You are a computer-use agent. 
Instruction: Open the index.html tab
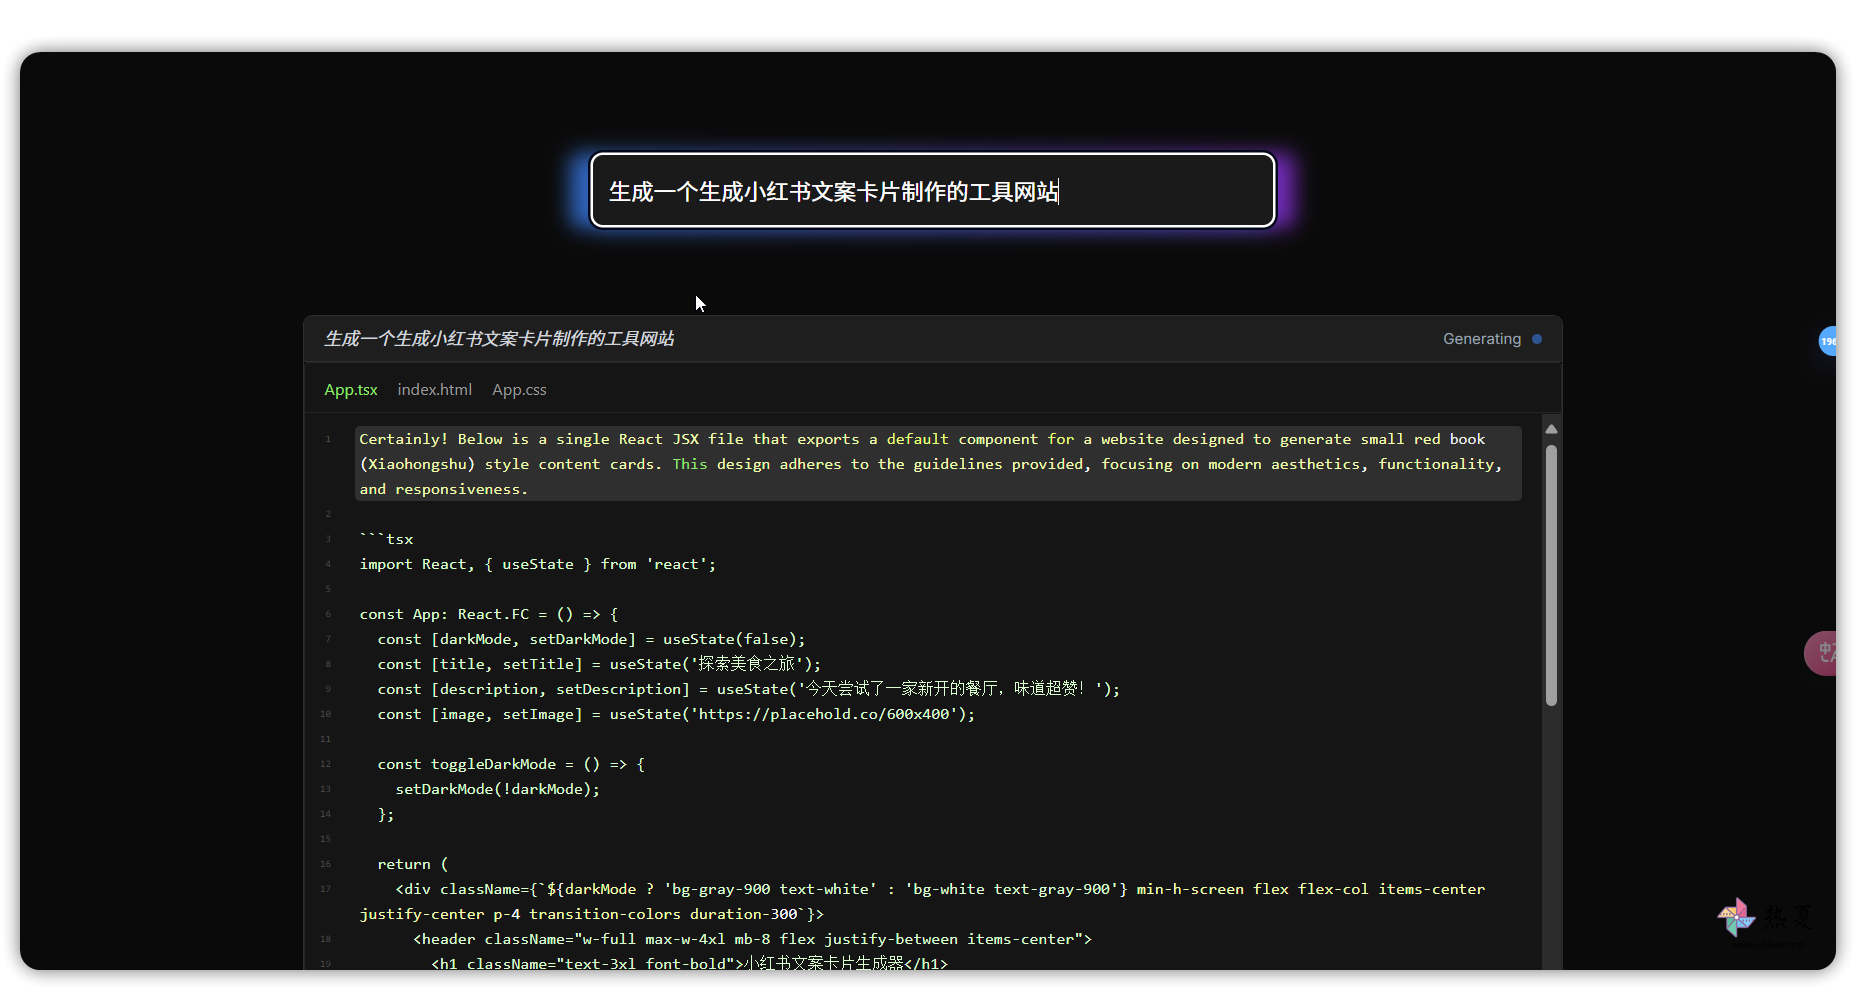click(x=434, y=390)
